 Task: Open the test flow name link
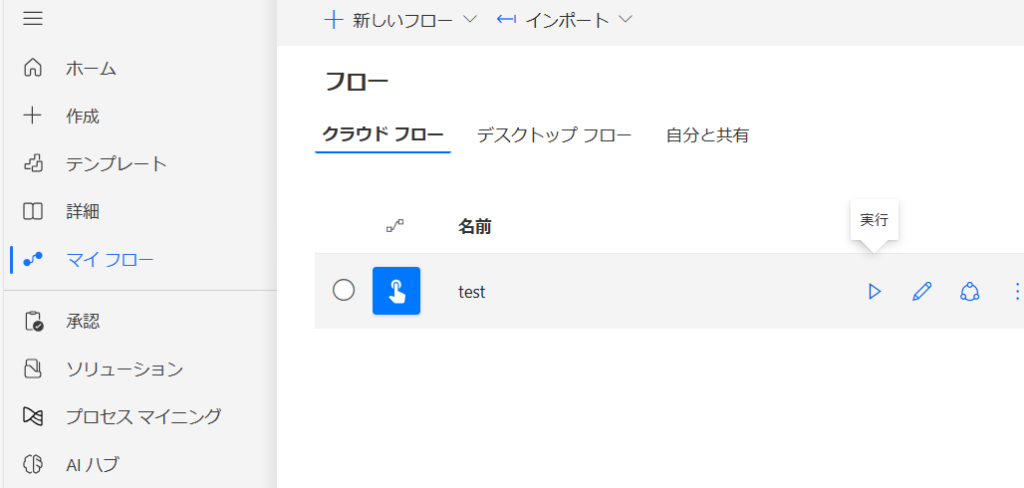click(471, 292)
